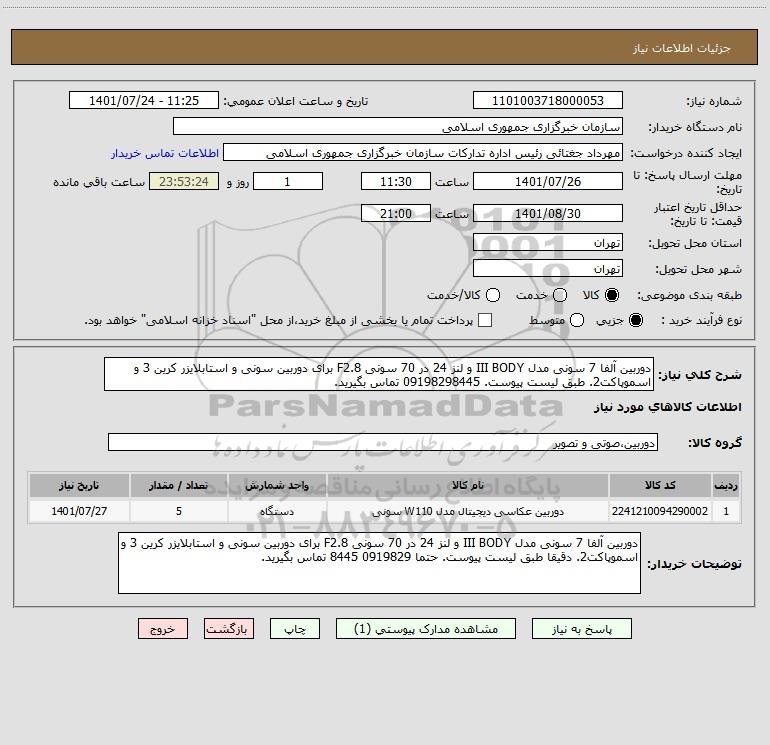Screen dimensions: 770x745
Task: Select the خدمت radio button
Action: [560, 295]
